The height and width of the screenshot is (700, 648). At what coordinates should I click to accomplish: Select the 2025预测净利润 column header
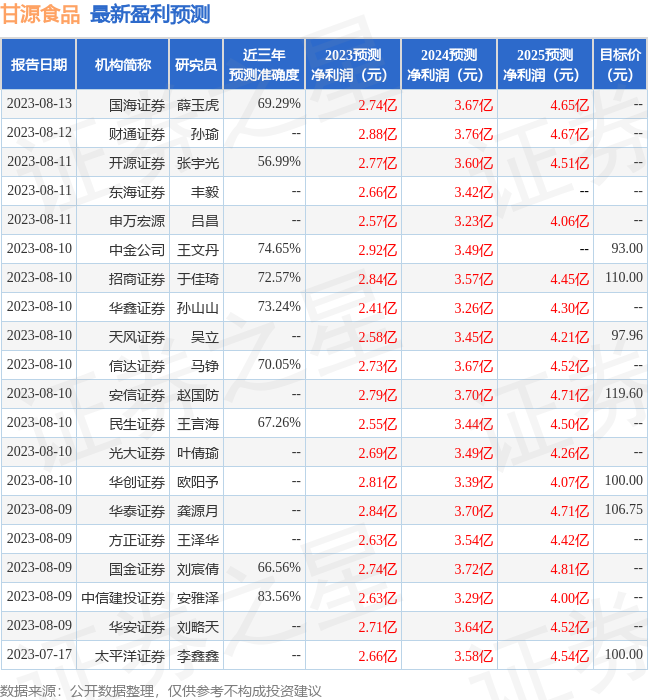[545, 65]
